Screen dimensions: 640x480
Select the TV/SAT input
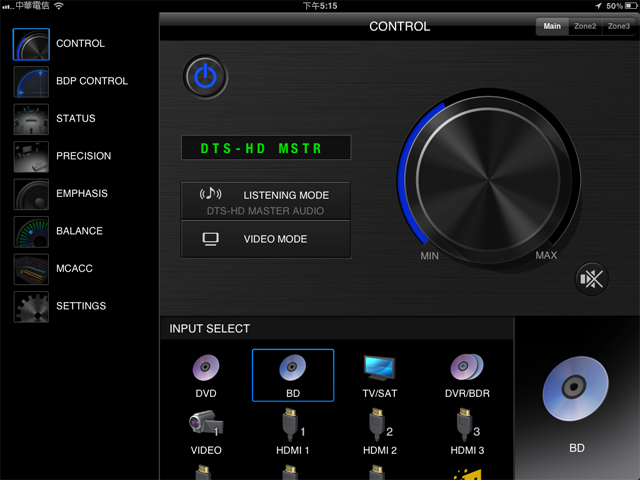[380, 376]
